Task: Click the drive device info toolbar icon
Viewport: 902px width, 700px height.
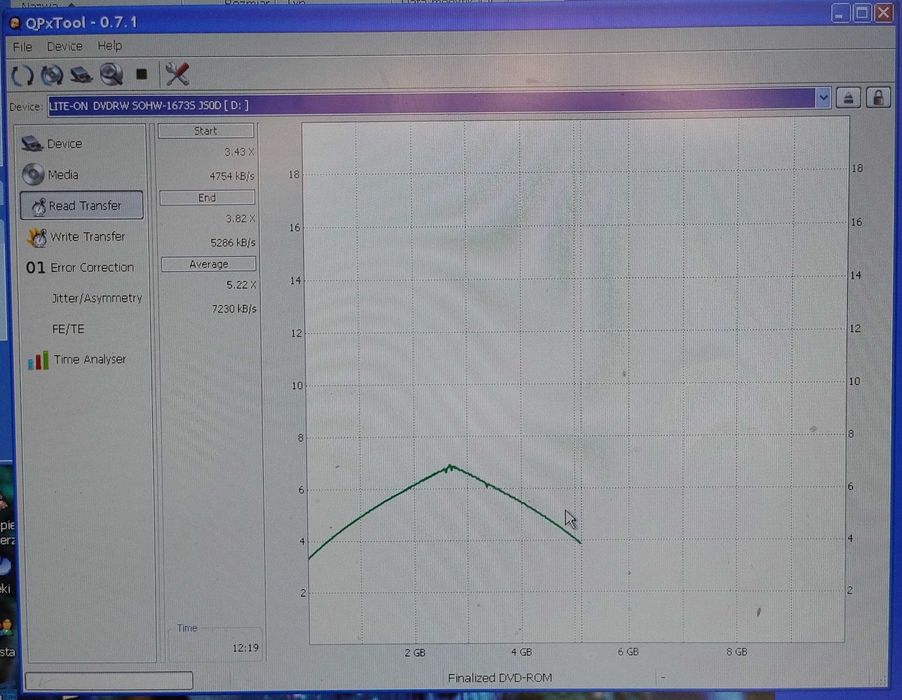Action: pyautogui.click(x=81, y=75)
